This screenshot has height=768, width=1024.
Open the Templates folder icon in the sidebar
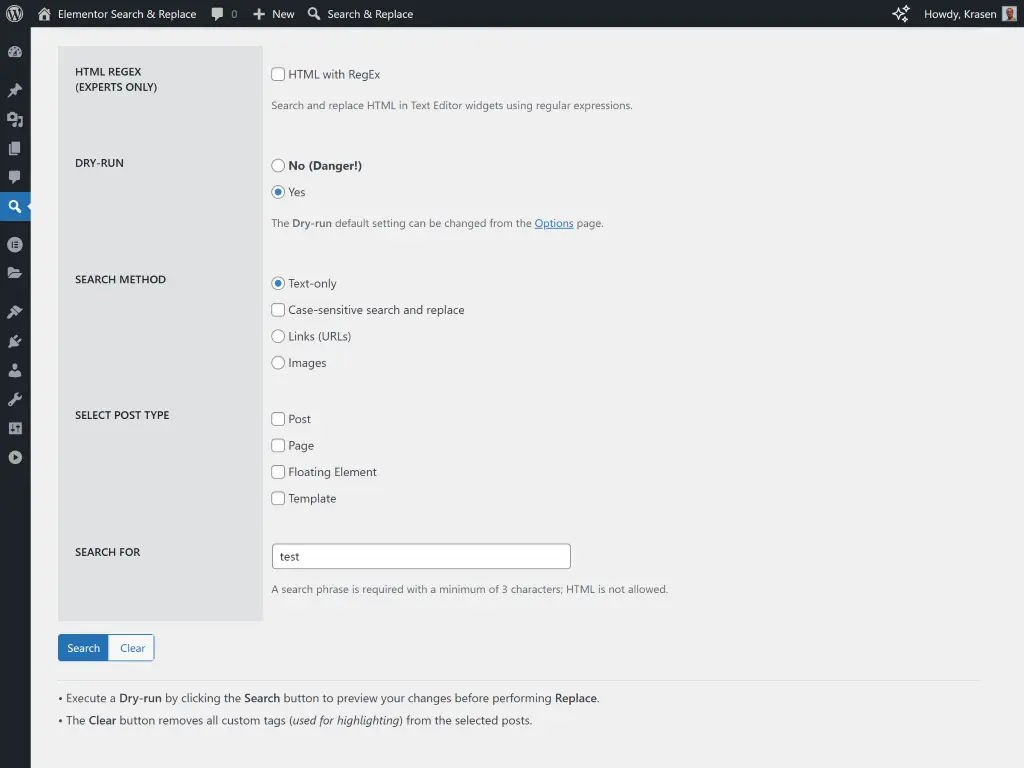[14, 272]
